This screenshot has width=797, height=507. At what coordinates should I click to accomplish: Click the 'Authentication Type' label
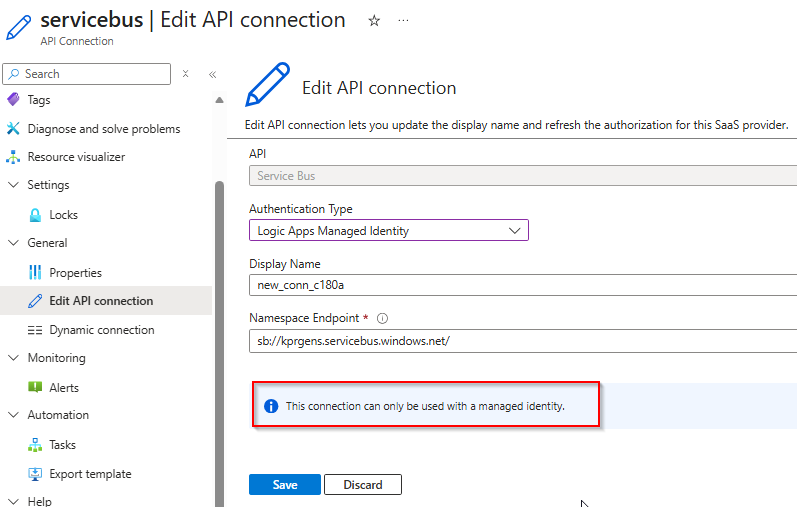[300, 208]
